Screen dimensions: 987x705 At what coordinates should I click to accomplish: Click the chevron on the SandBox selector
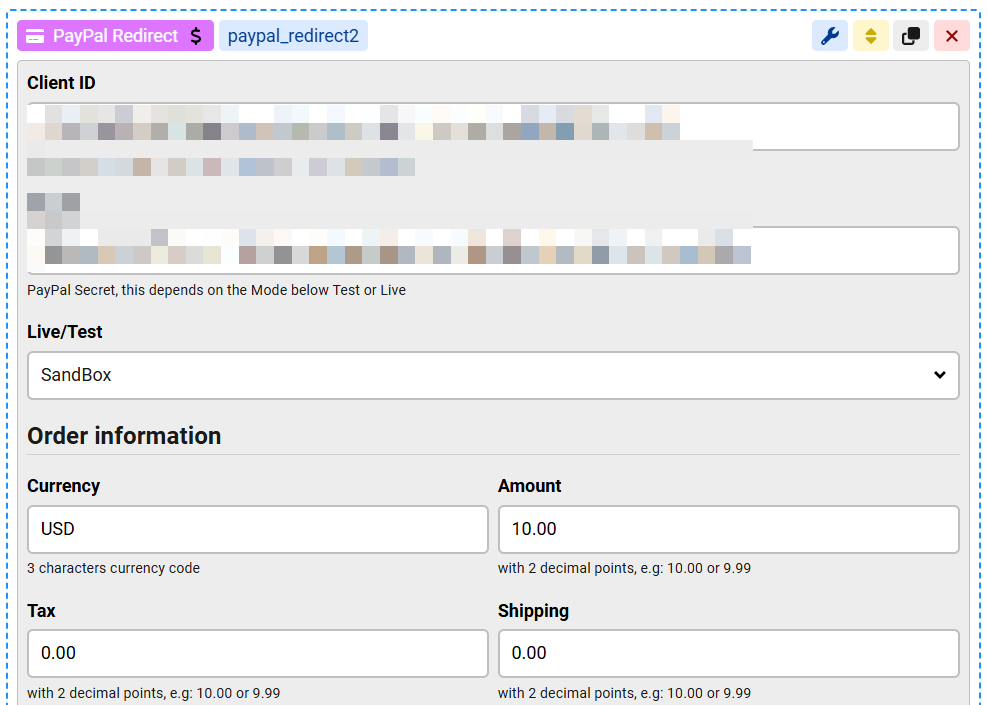coord(939,375)
